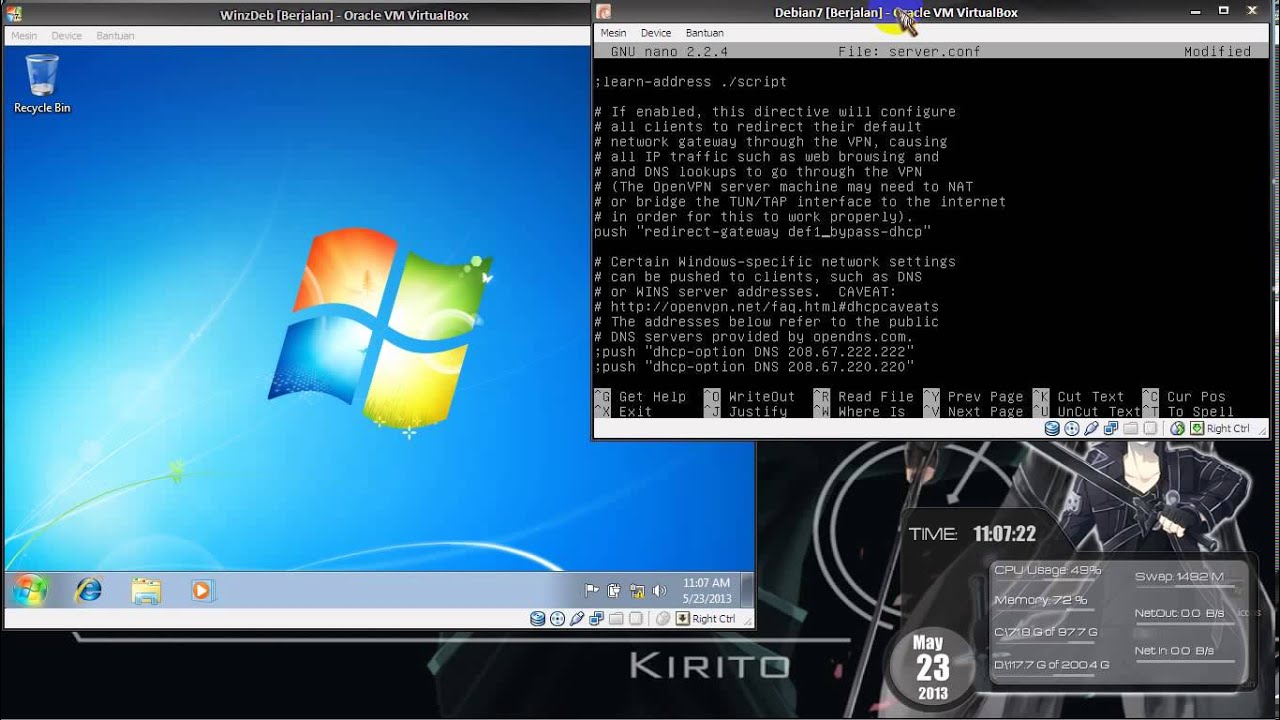Viewport: 1280px width, 720px height.
Task: Open Recycle Bin in WinzDeb desktop
Action: pyautogui.click(x=42, y=84)
